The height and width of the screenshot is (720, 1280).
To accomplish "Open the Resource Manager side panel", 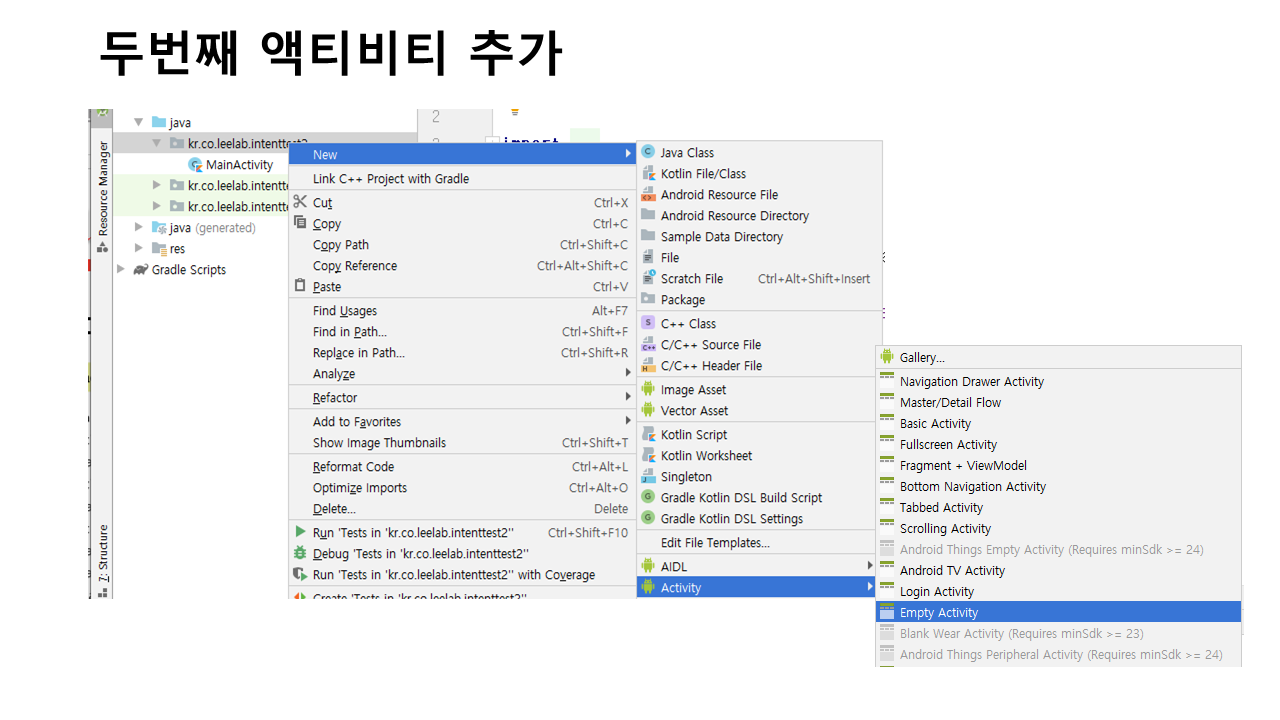I will [103, 188].
